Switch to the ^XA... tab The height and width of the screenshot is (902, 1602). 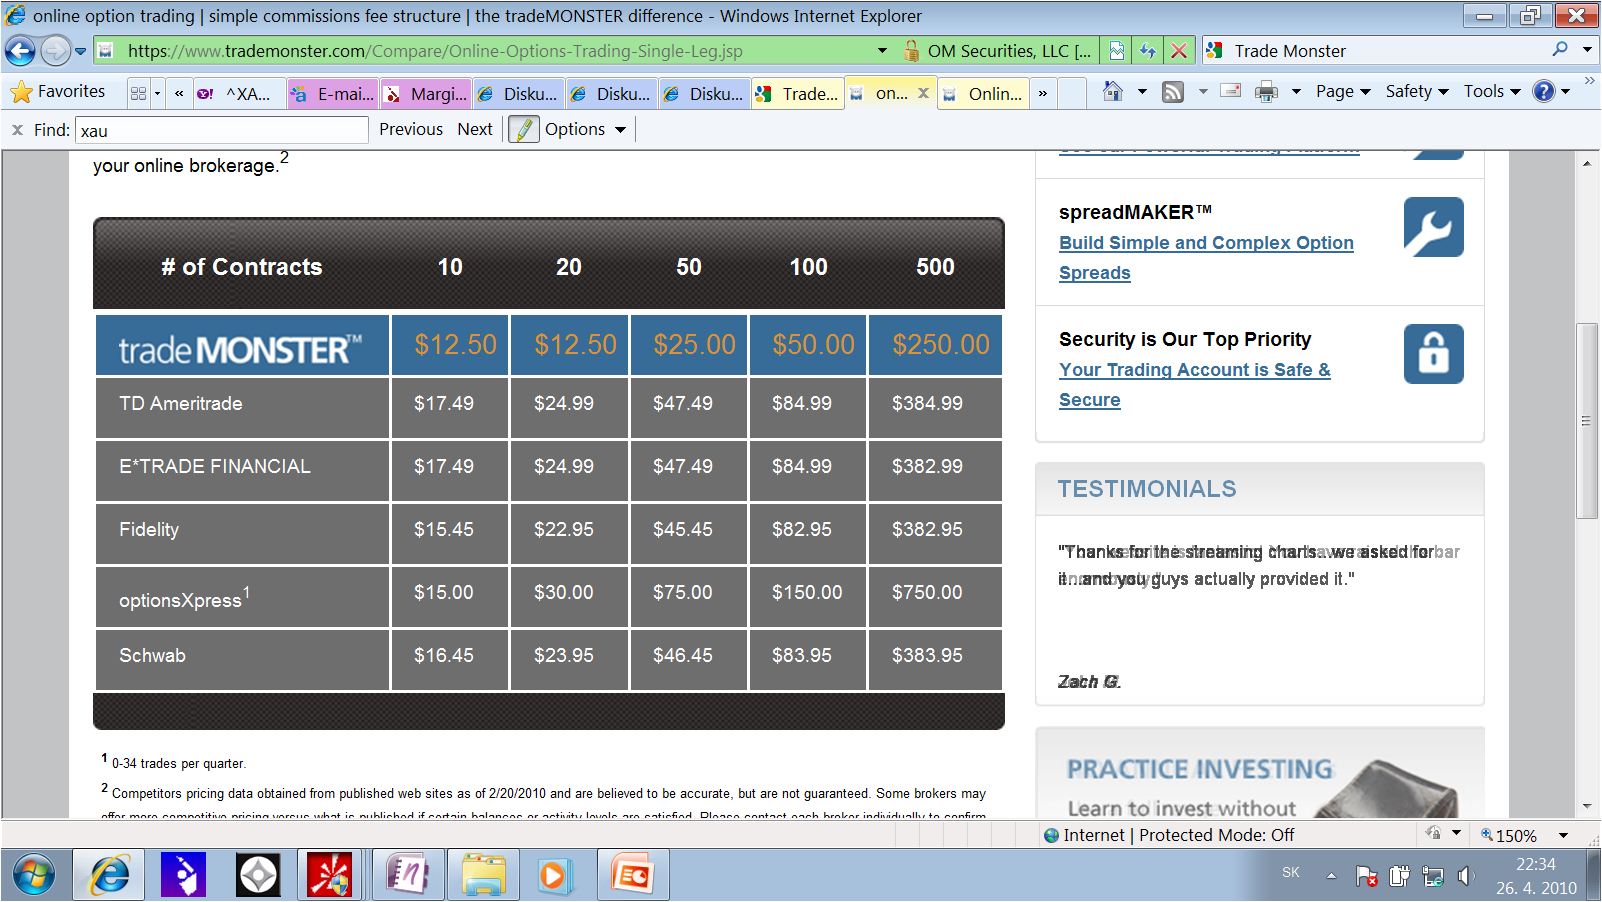coord(240,94)
